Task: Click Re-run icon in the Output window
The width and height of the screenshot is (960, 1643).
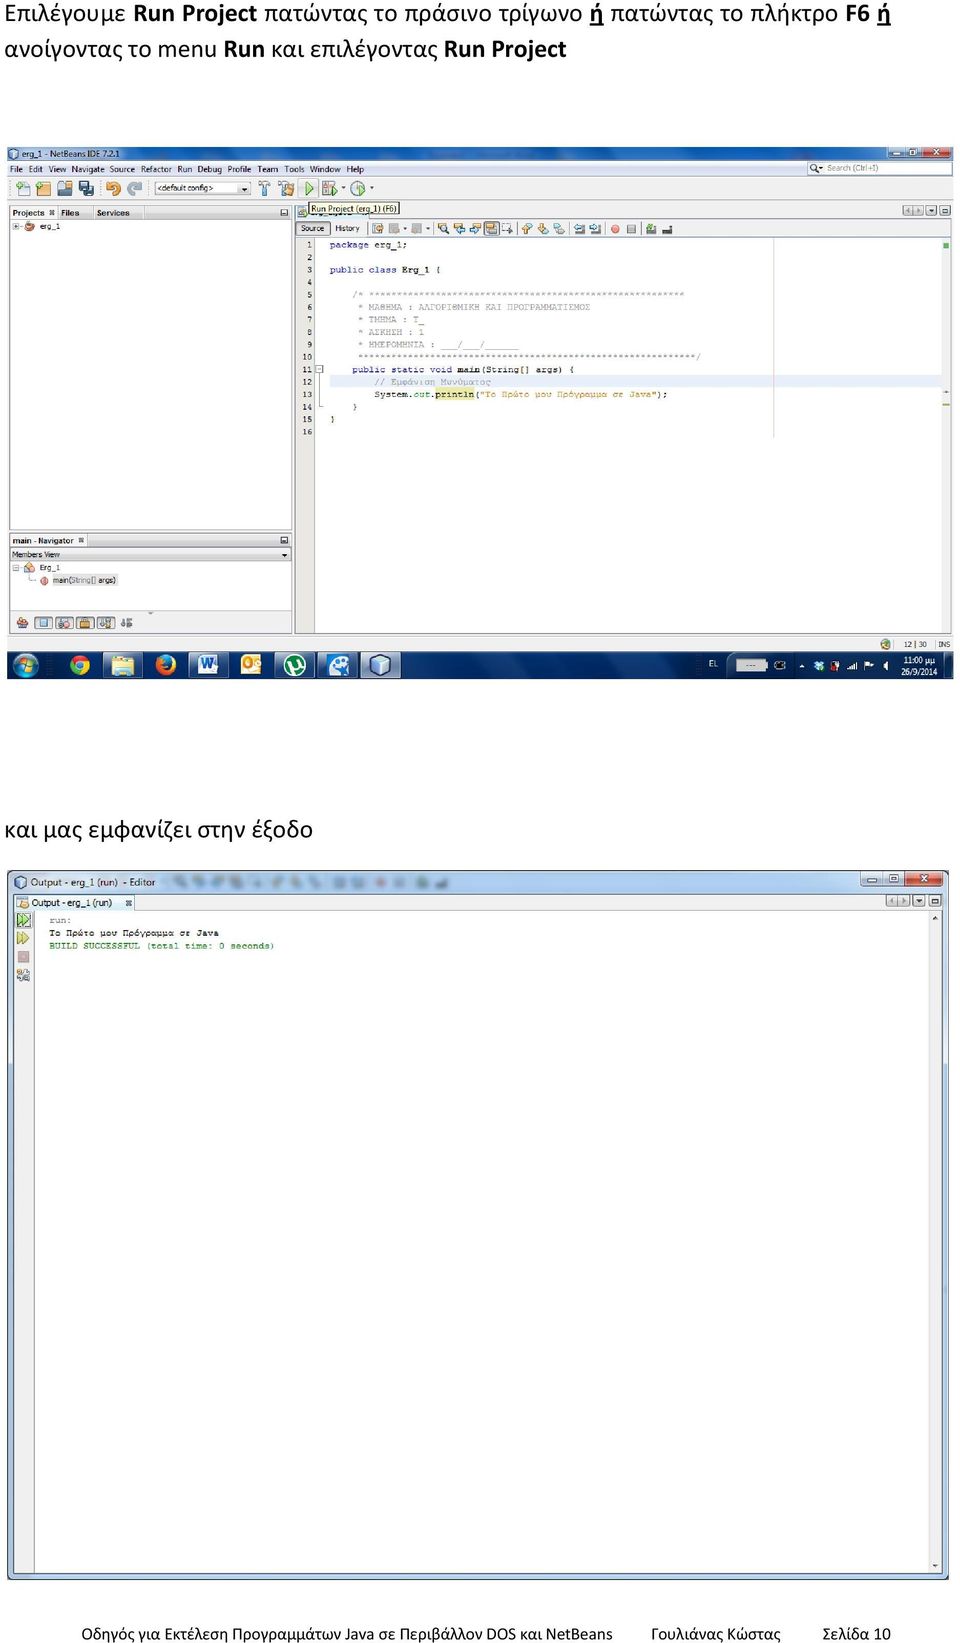Action: coord(23,919)
